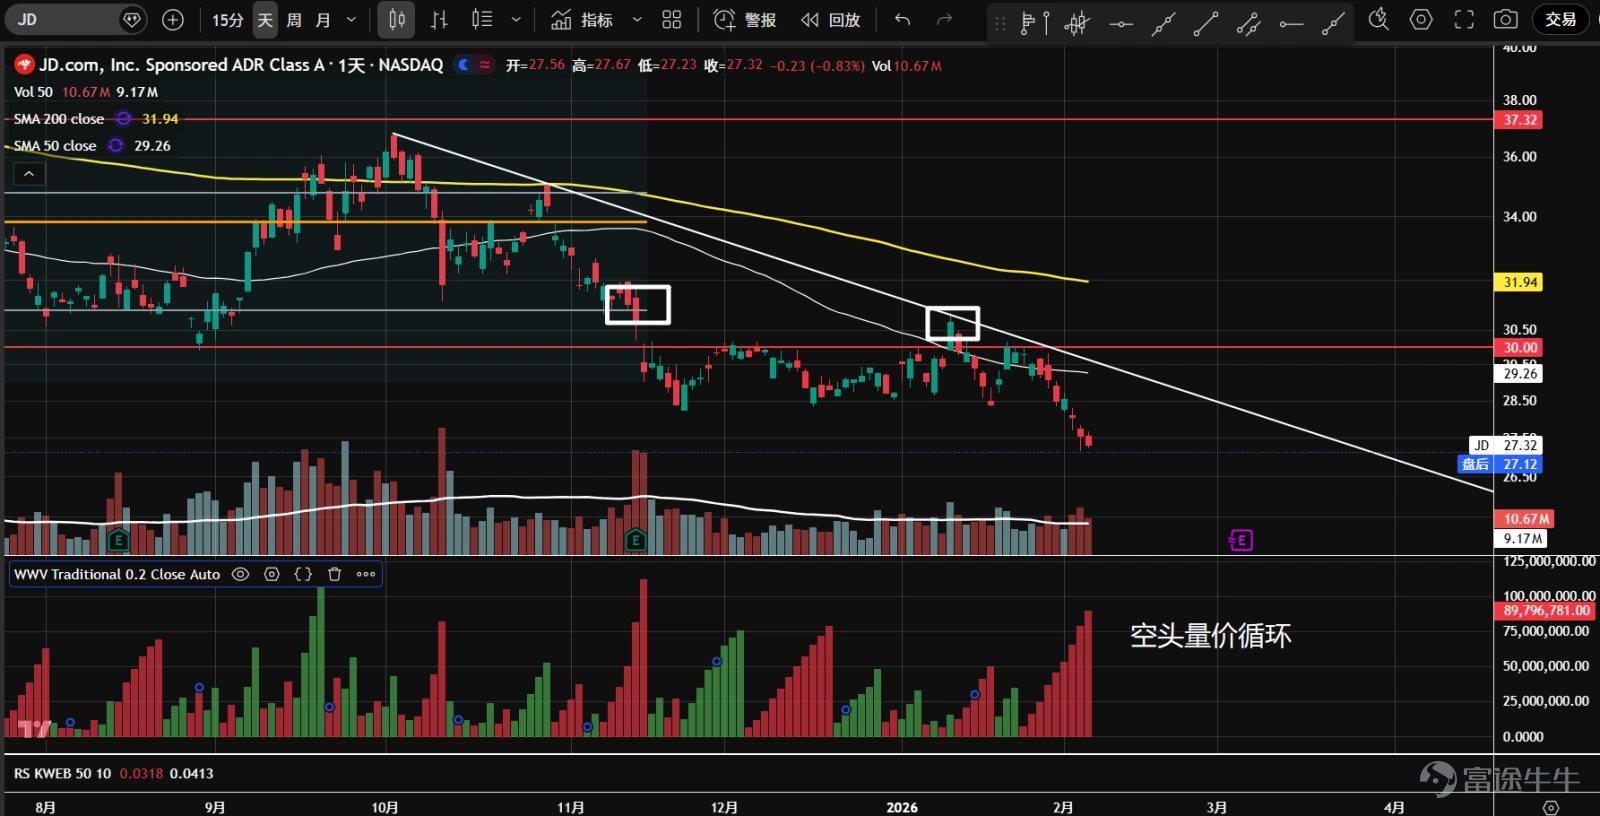Select the 天 daily interval
Viewport: 1600px width, 816px height.
coord(265,20)
